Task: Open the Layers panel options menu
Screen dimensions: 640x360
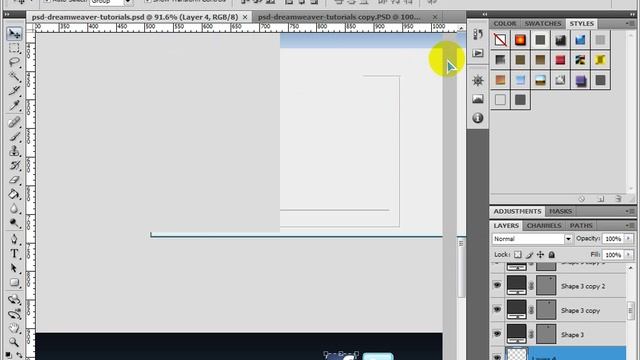Action: tap(630, 225)
